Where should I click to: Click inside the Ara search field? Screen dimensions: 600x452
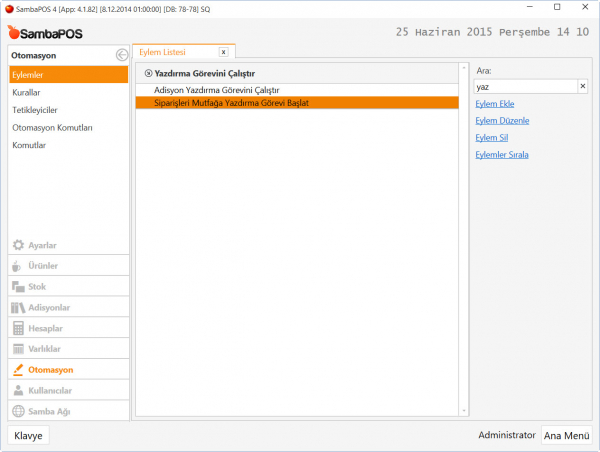tap(525, 87)
